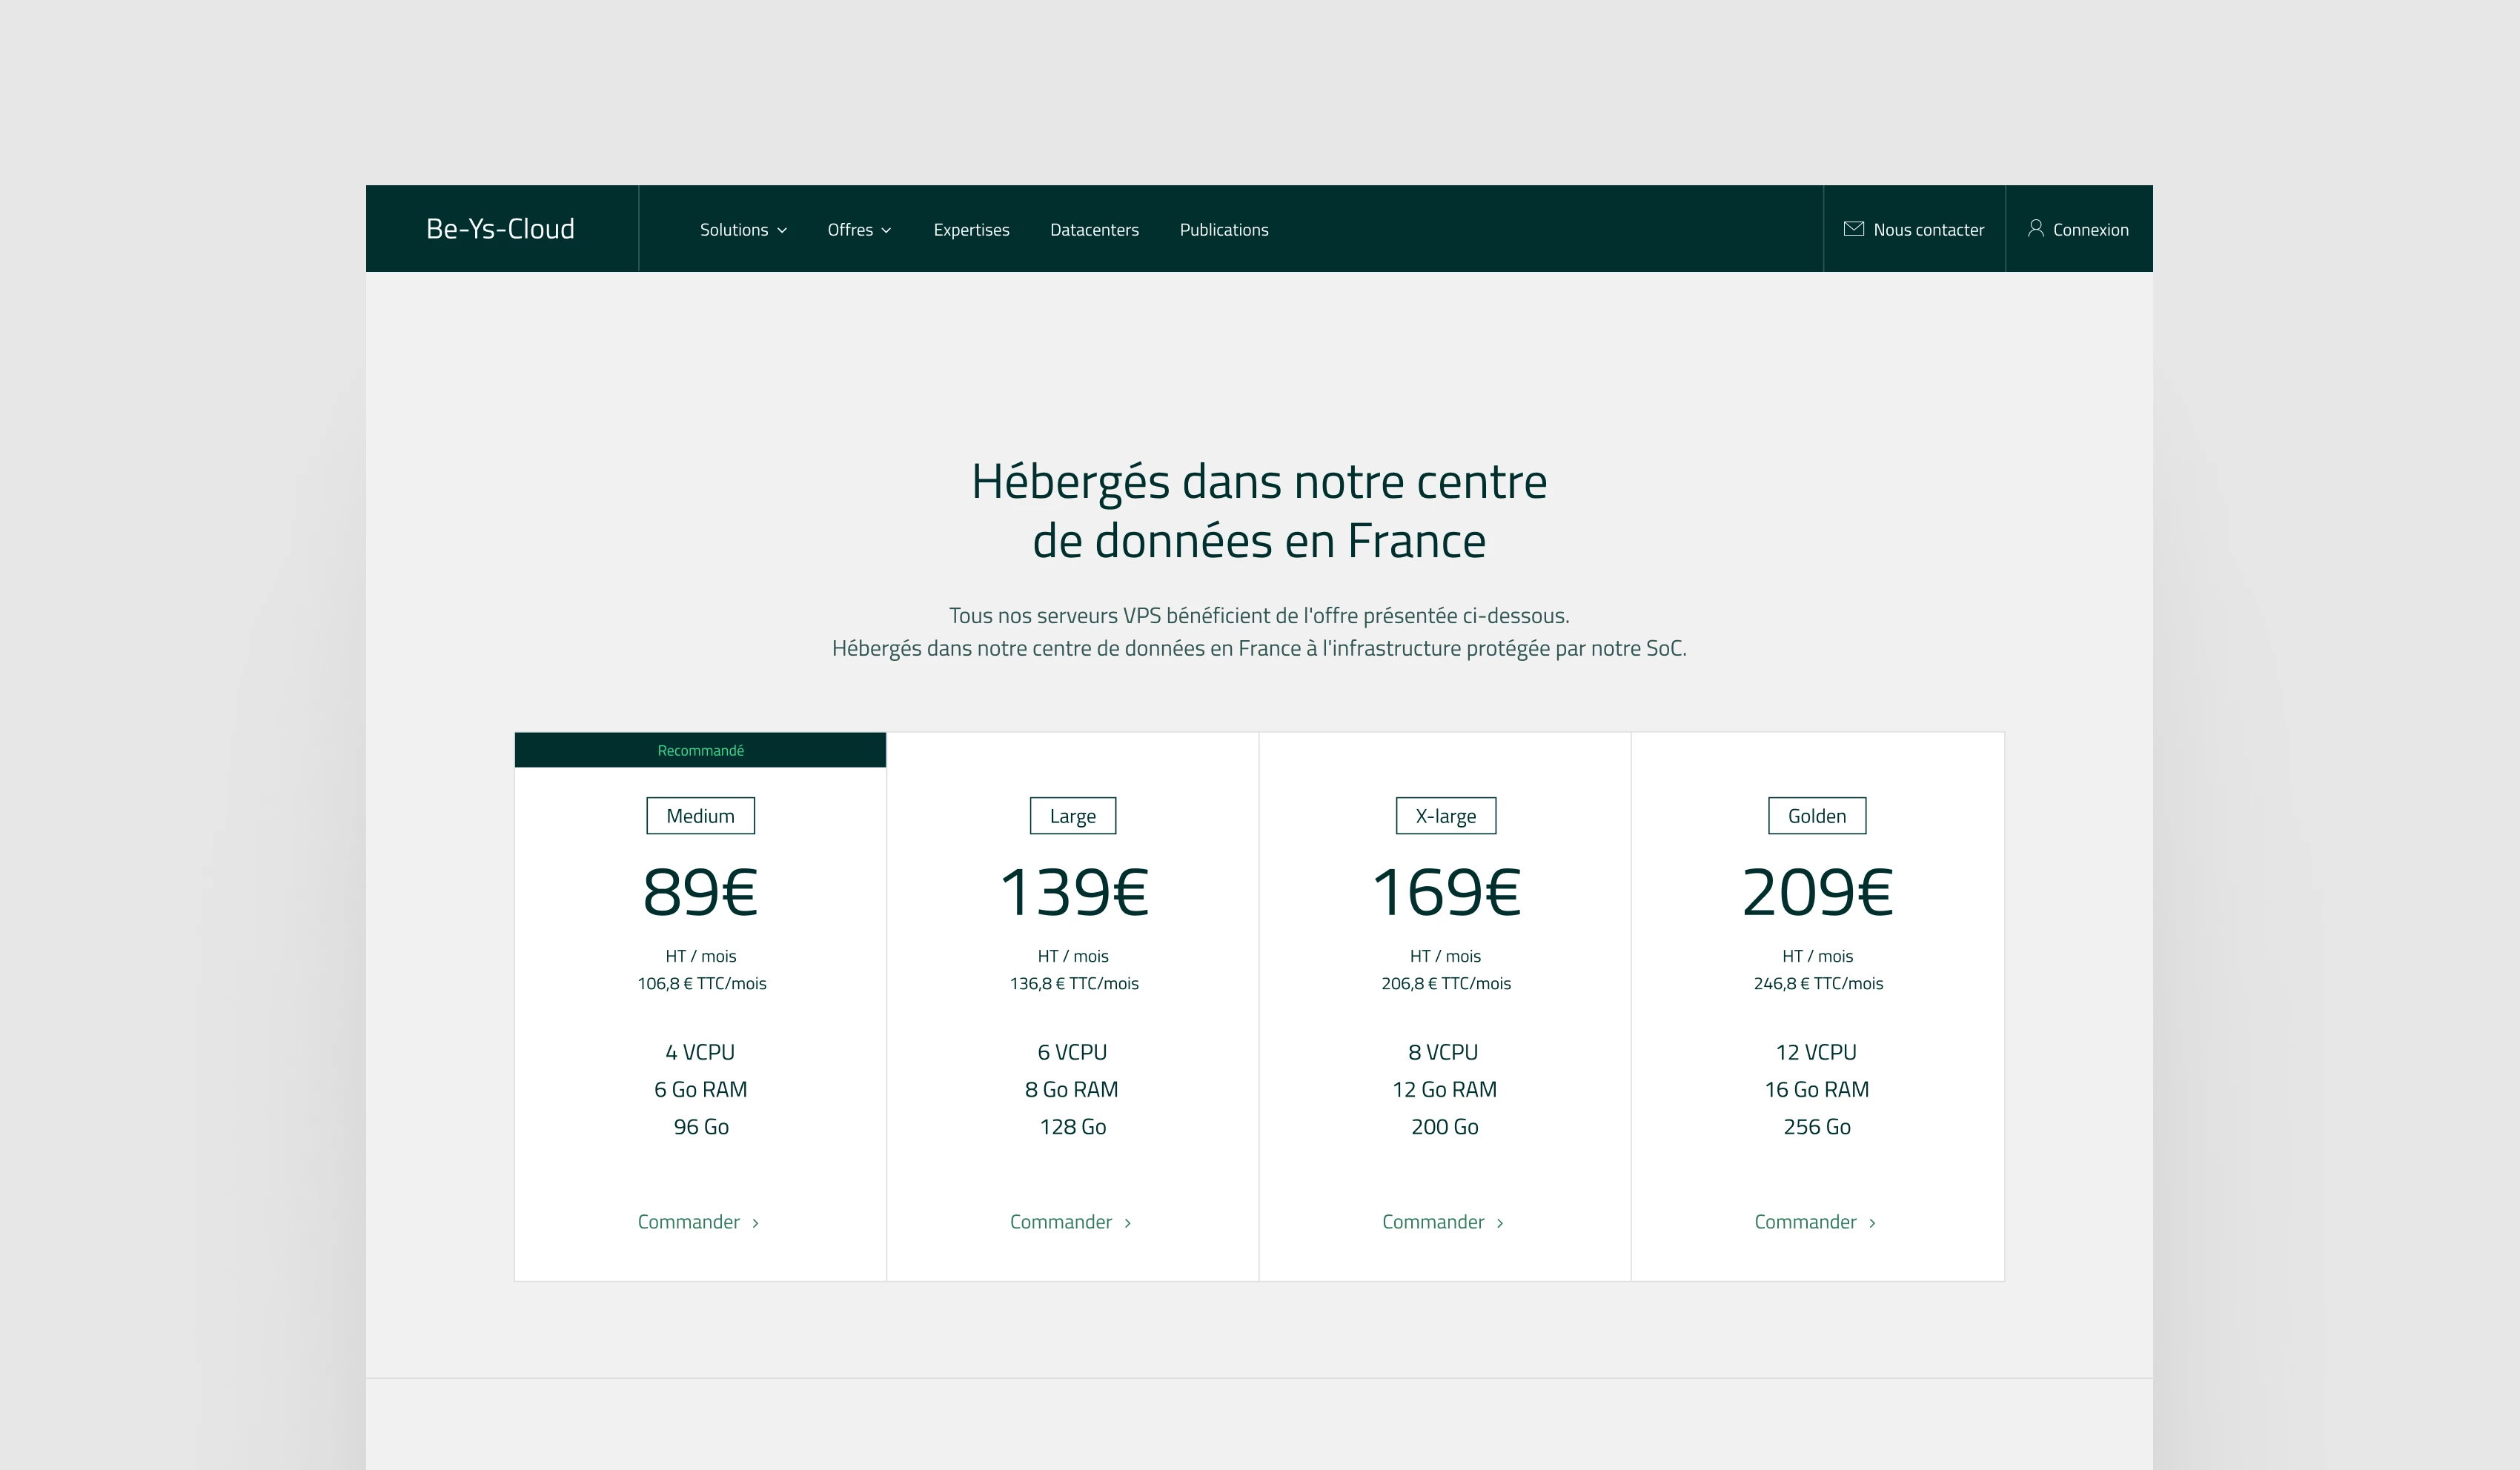Order the Golden plan via Commander
The image size is (2520, 1470).
coord(1806,1221)
